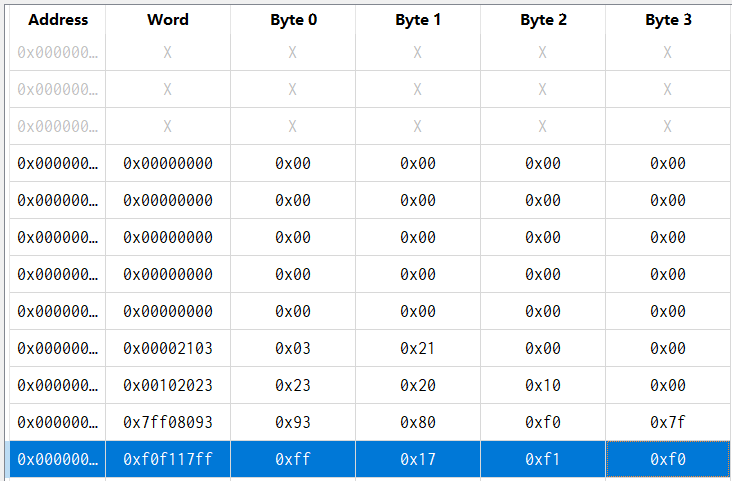Select the address cell of row 0x00102023
Viewport: 732px width, 481px height.
point(57,385)
